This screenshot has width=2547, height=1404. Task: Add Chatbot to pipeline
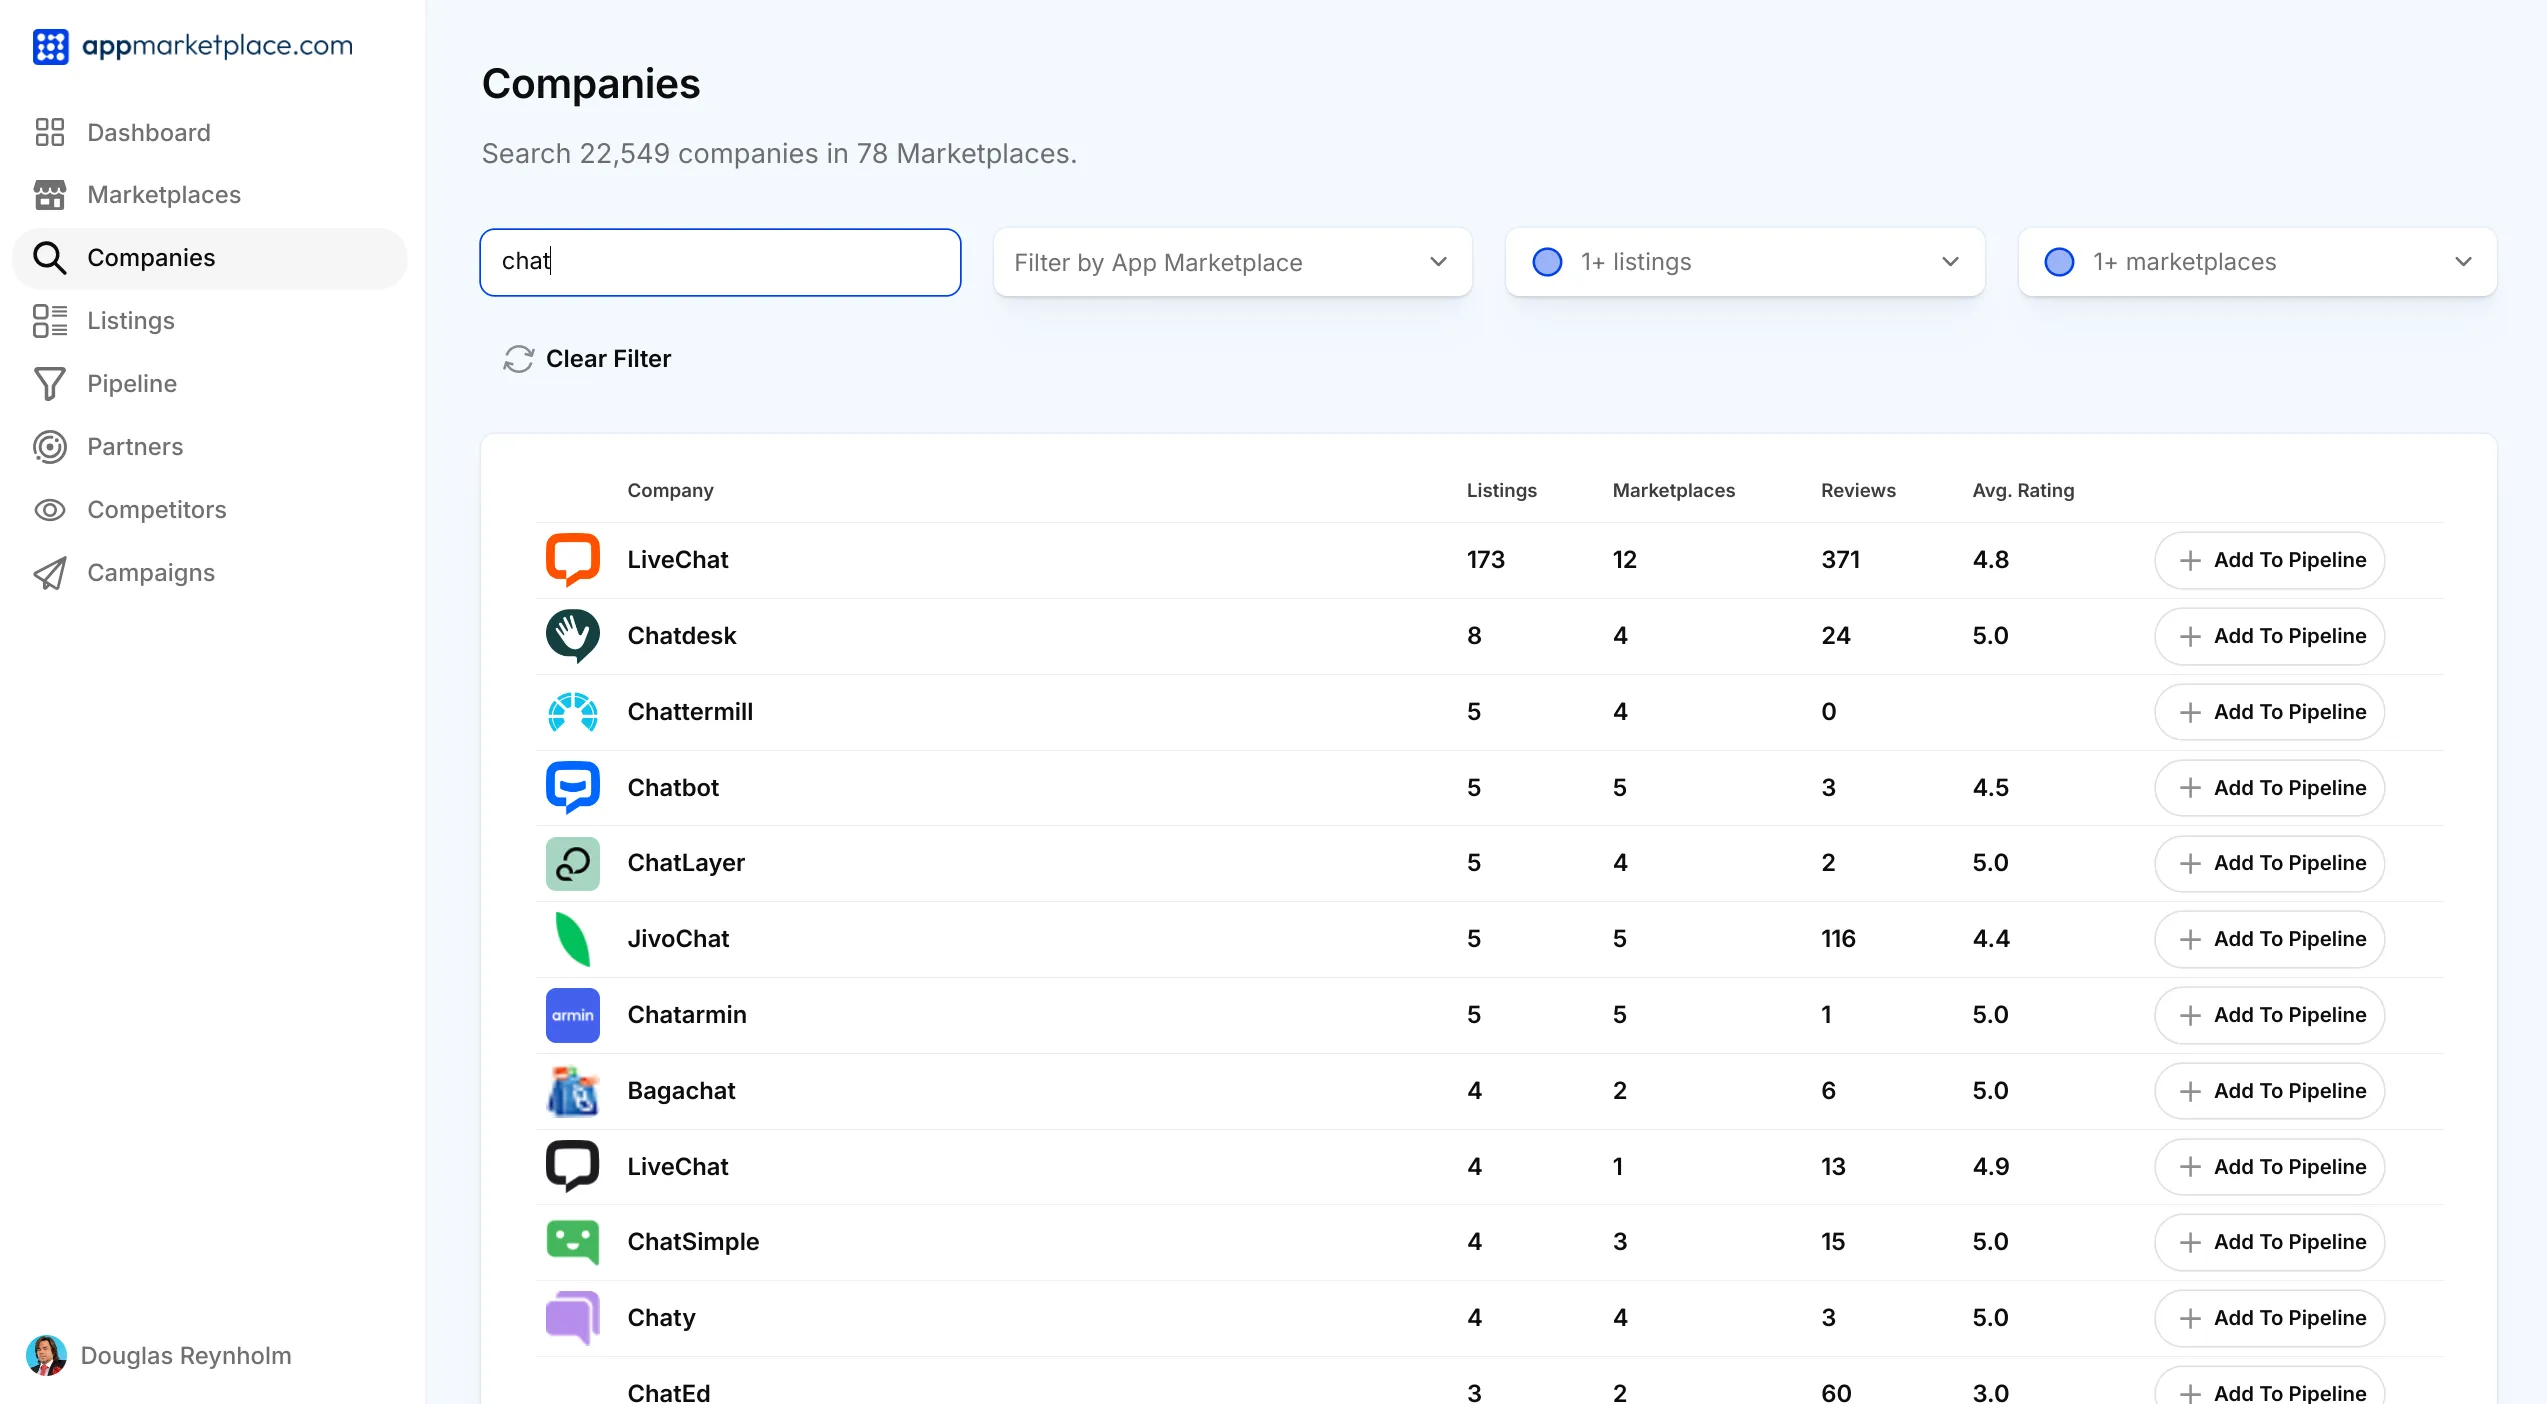coord(2269,788)
